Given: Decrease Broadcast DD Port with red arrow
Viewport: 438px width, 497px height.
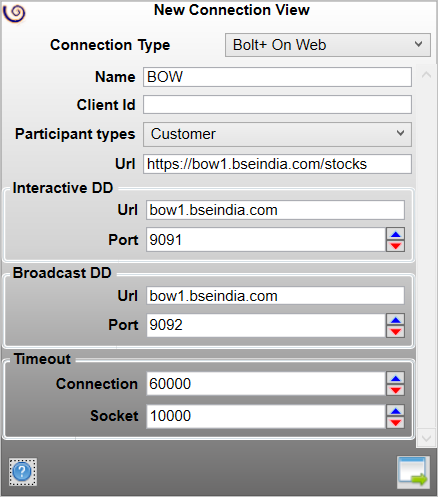Looking at the screenshot, I should click(x=396, y=332).
